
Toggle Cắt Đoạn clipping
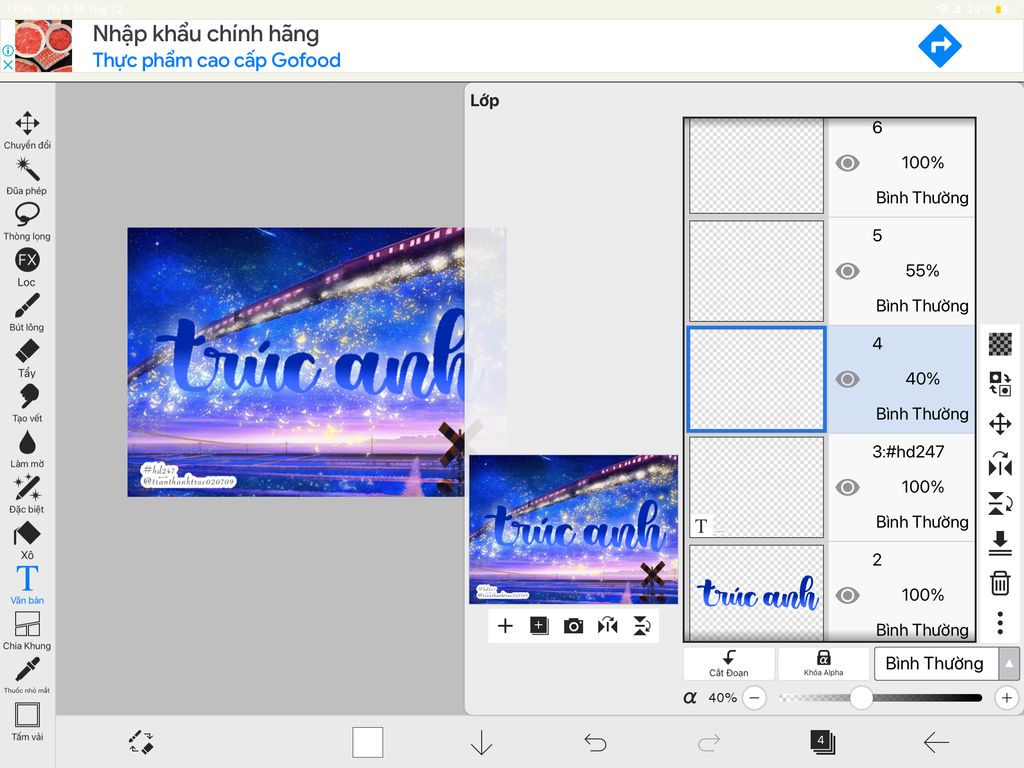click(729, 664)
